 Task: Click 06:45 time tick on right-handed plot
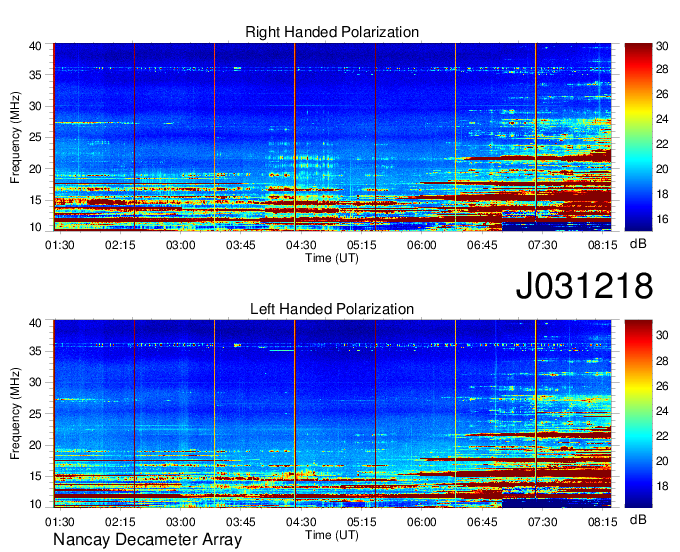point(482,245)
